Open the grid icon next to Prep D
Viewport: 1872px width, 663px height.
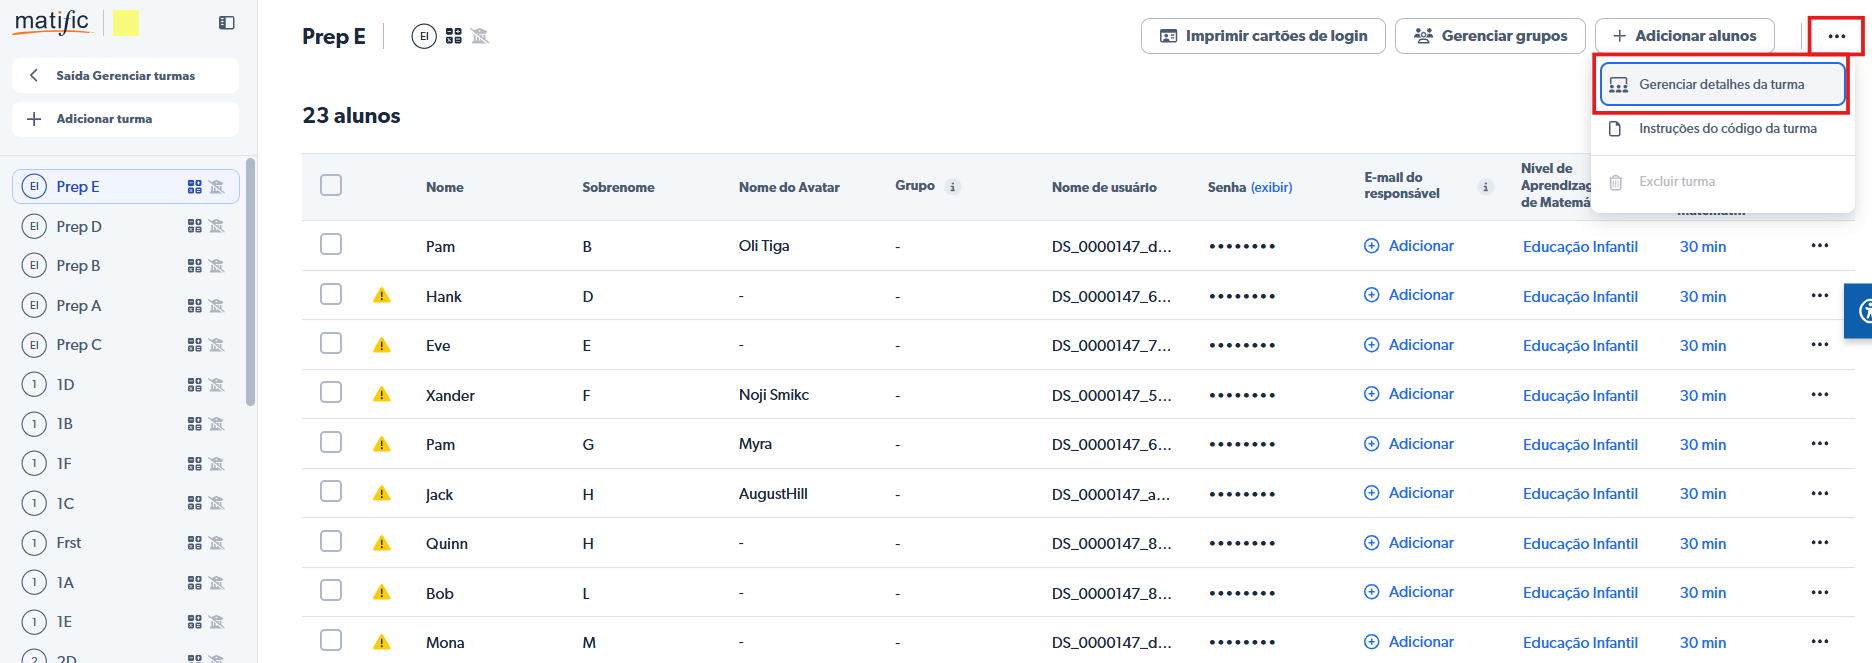coord(194,227)
